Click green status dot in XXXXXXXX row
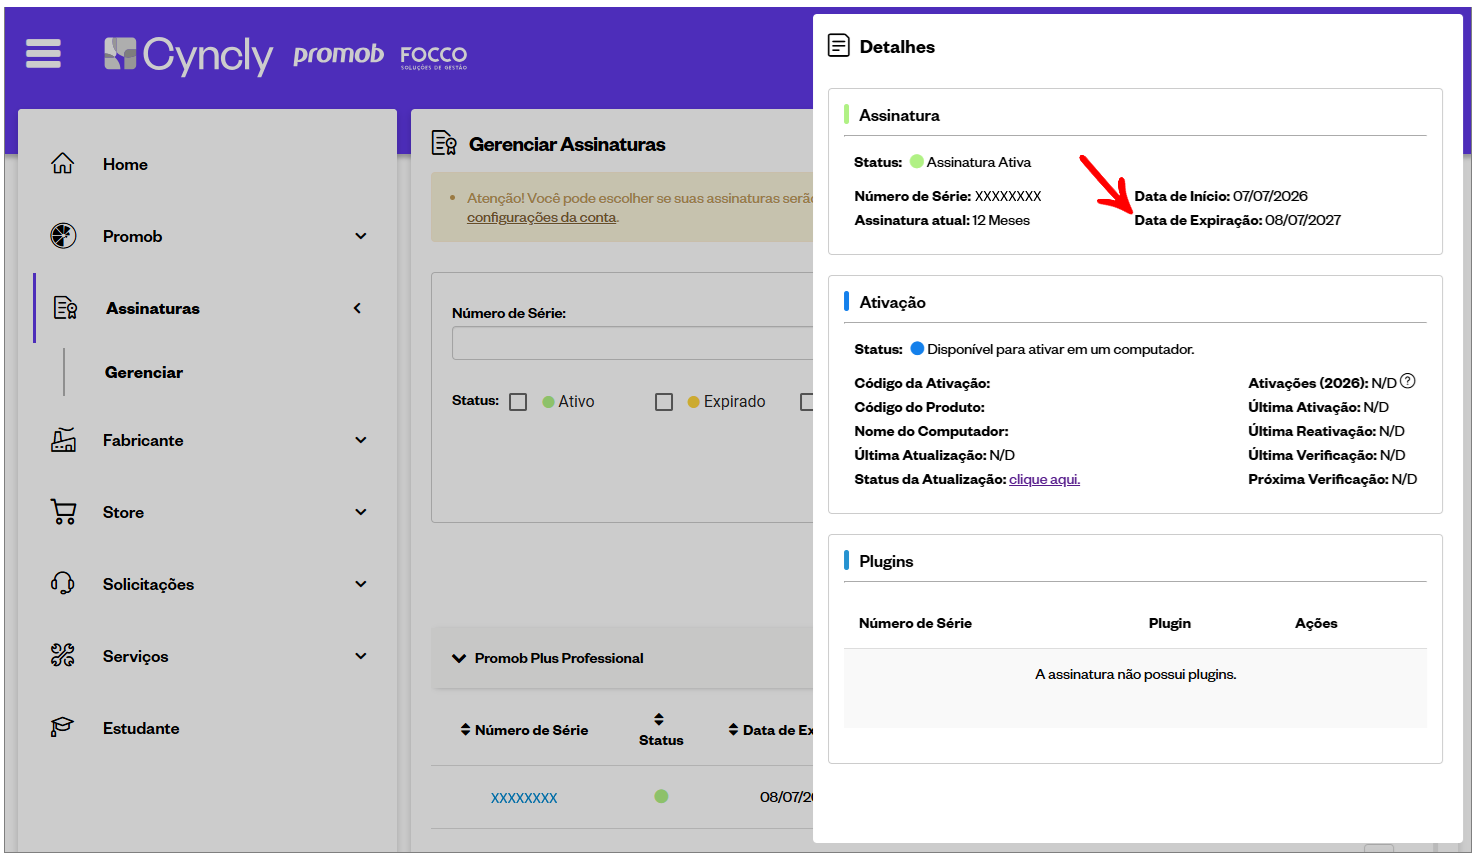Screen dimensions: 1480x860 [661, 796]
